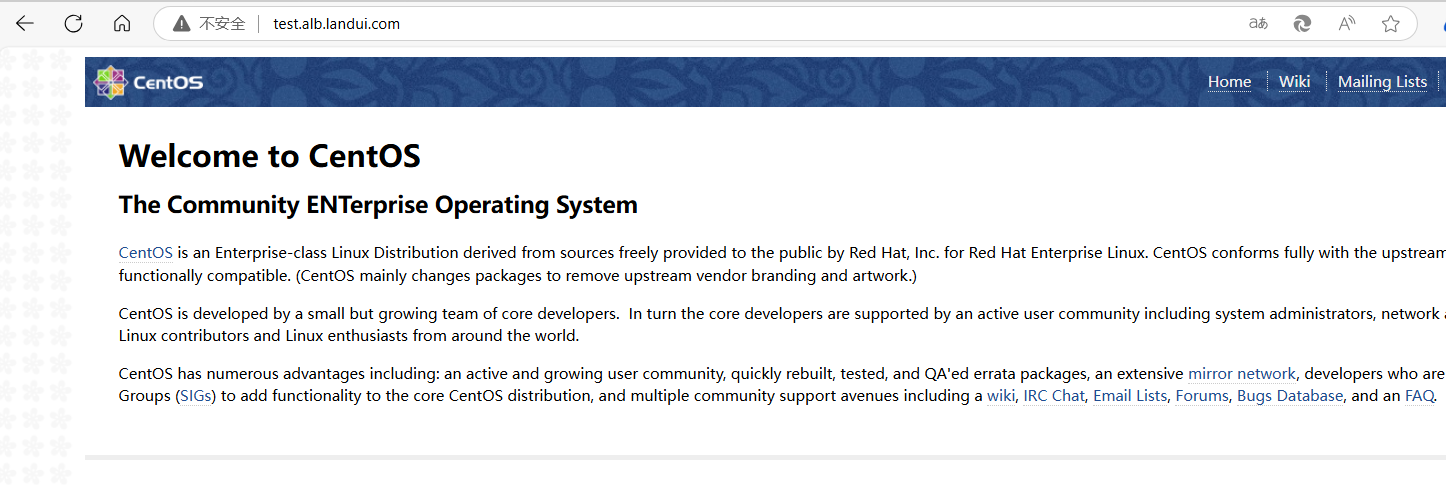The image size is (1446, 485).
Task: Open the IRC Chat link
Action: point(1053,396)
